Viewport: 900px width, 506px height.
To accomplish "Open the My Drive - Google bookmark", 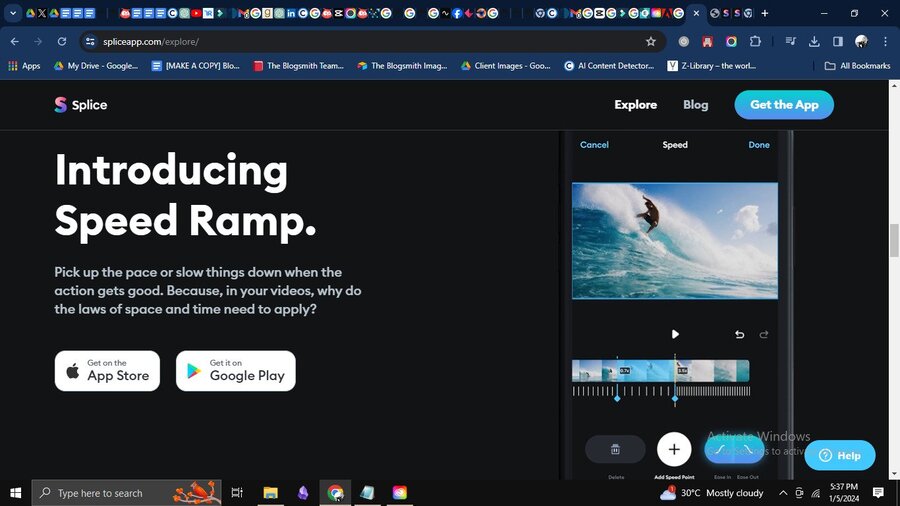I will click(x=96, y=66).
